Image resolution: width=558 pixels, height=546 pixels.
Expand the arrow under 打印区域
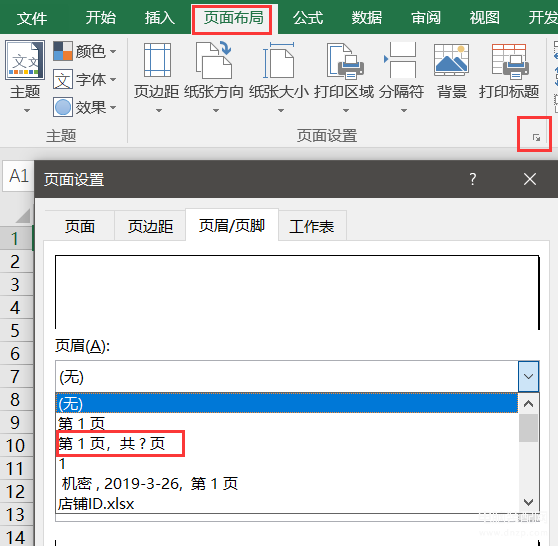coord(346,111)
